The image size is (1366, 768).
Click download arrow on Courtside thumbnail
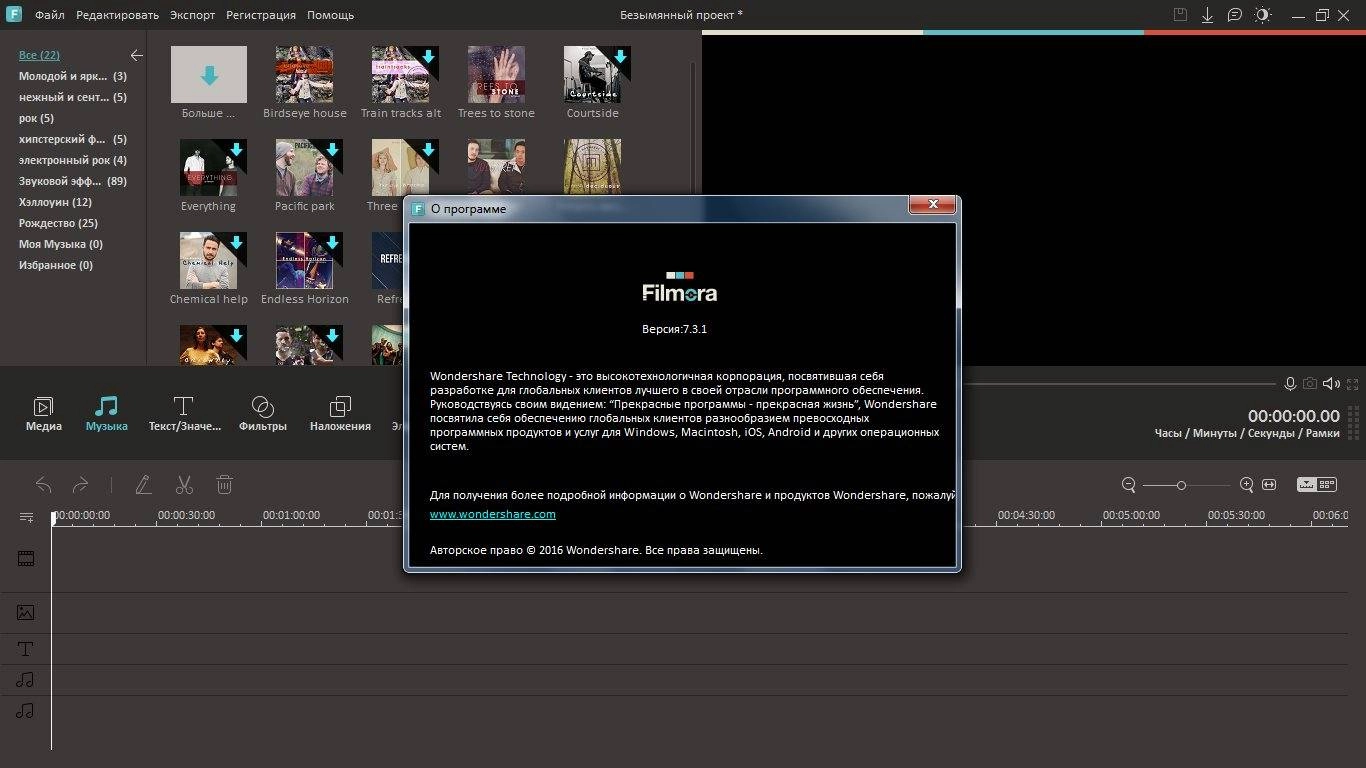[620, 57]
